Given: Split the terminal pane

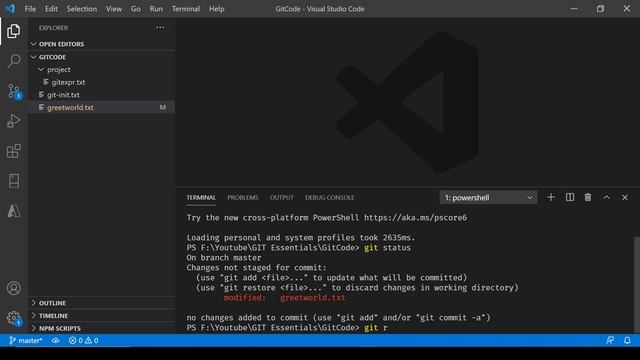Looking at the screenshot, I should [570, 198].
